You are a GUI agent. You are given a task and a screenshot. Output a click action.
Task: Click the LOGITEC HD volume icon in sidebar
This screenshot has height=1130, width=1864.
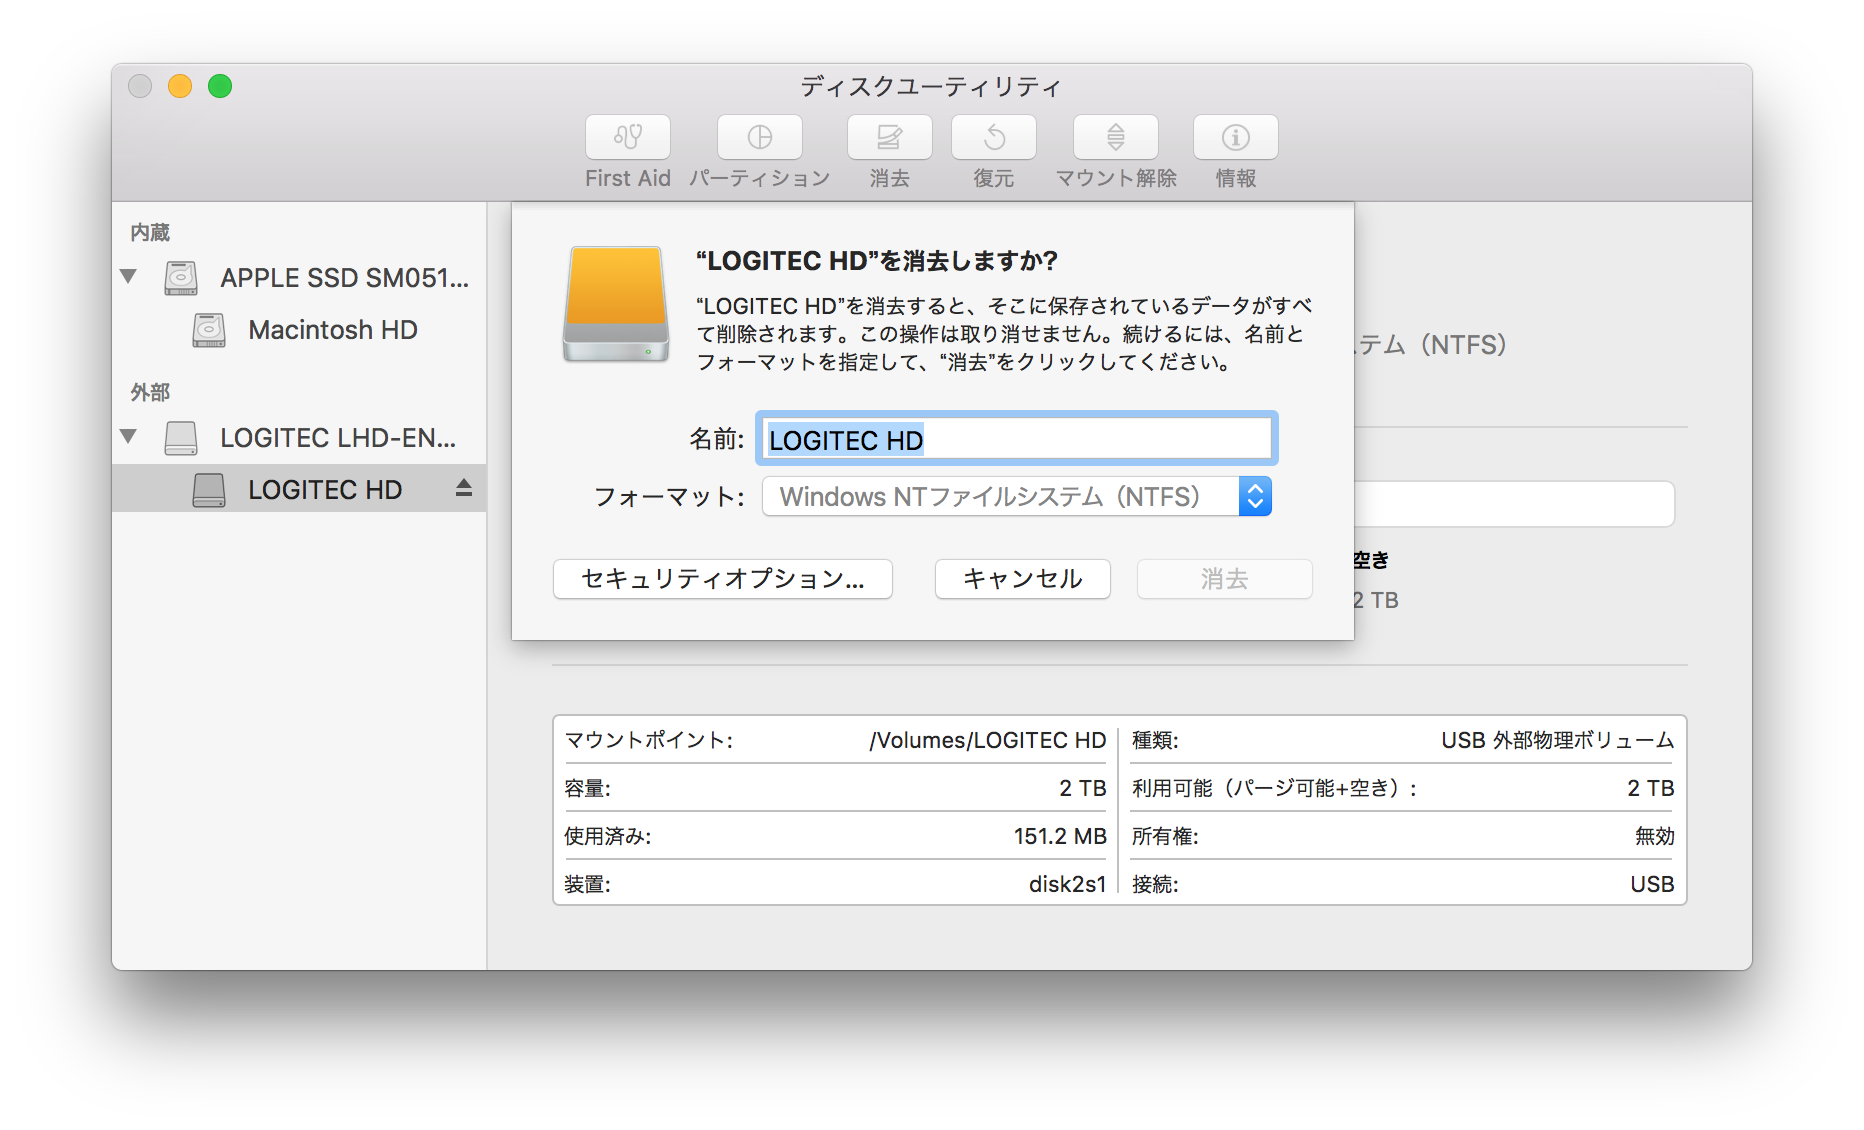pyautogui.click(x=209, y=490)
